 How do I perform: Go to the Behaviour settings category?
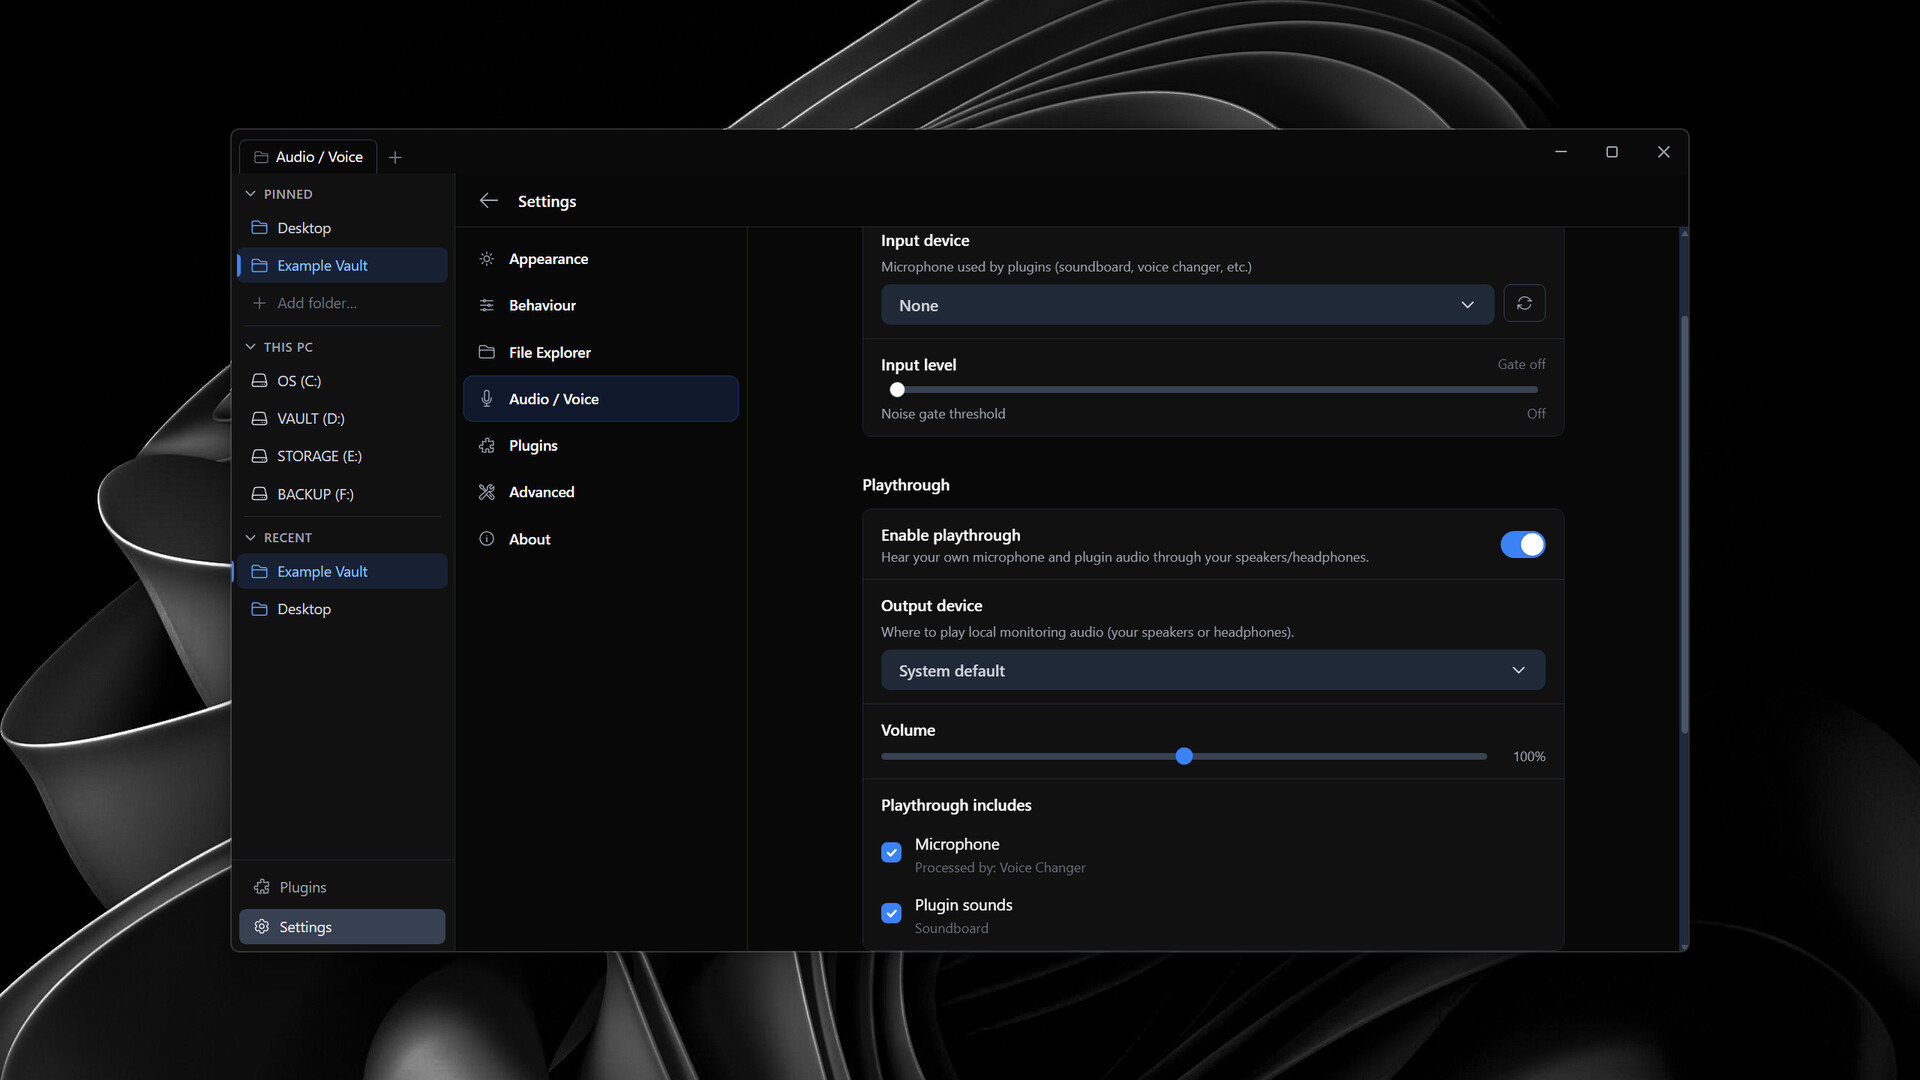point(542,306)
